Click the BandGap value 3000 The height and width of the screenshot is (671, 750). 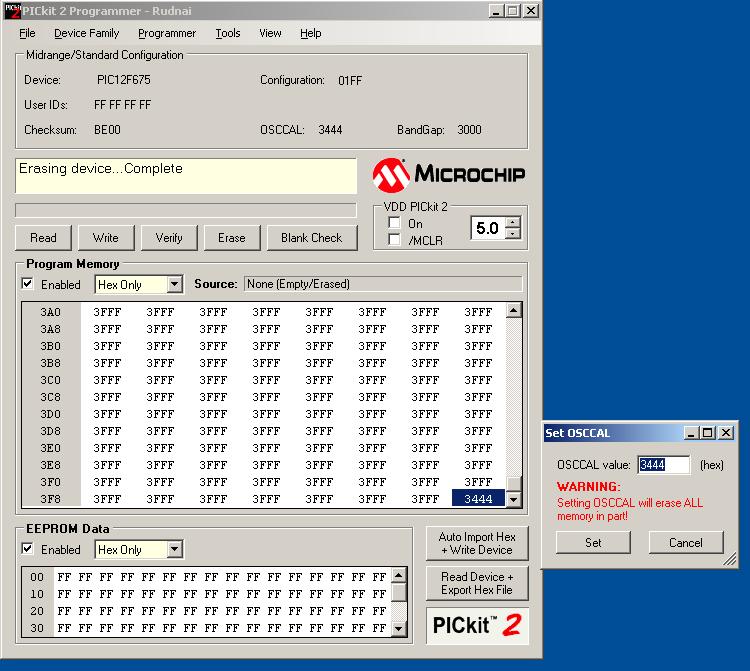469,130
